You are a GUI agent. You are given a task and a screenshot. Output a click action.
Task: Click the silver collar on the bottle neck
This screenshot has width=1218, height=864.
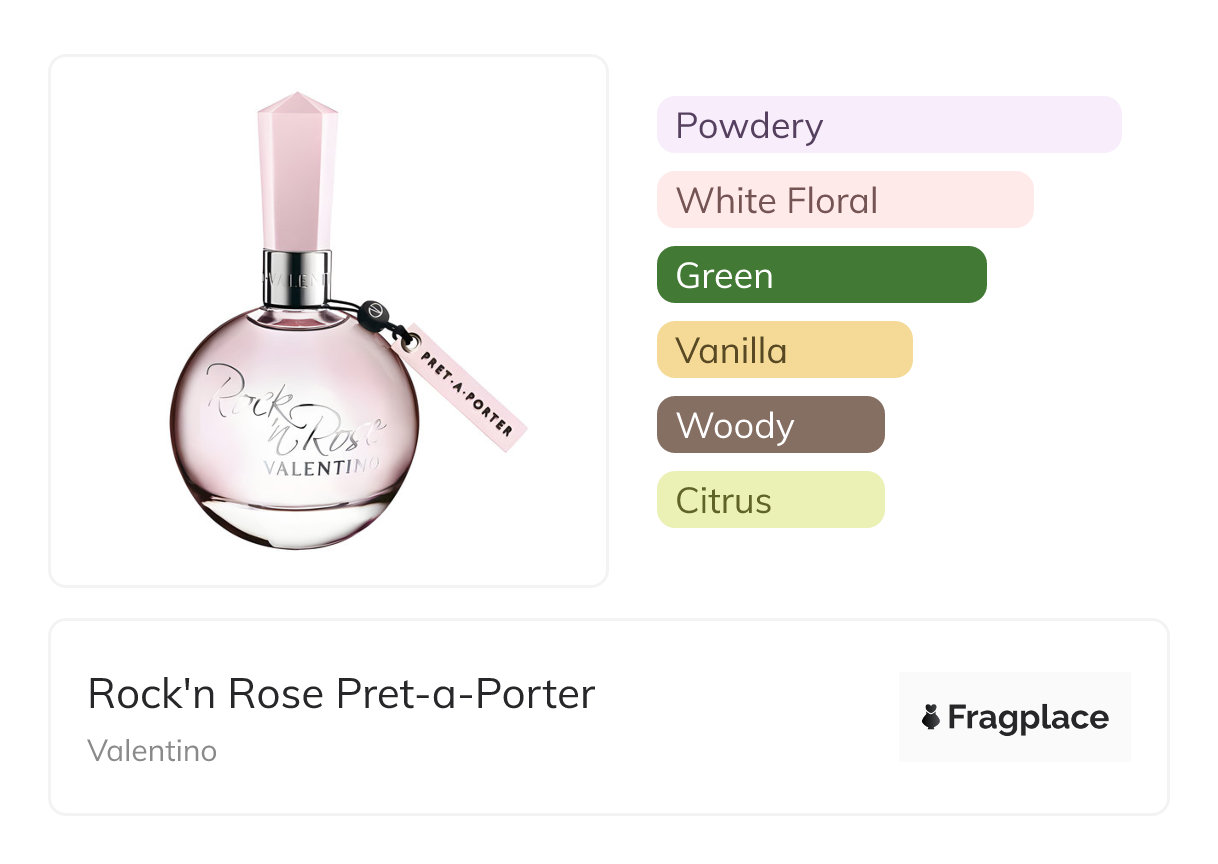point(297,277)
